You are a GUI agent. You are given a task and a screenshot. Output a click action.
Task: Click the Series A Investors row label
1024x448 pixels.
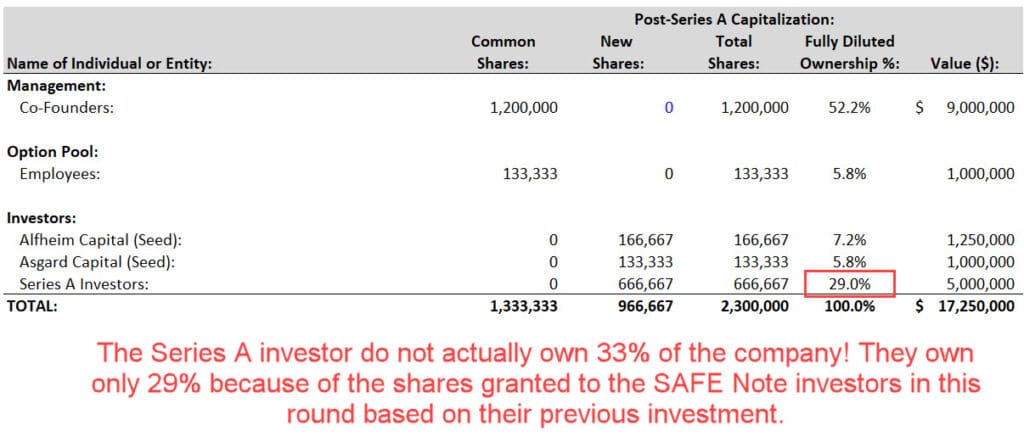coord(83,284)
